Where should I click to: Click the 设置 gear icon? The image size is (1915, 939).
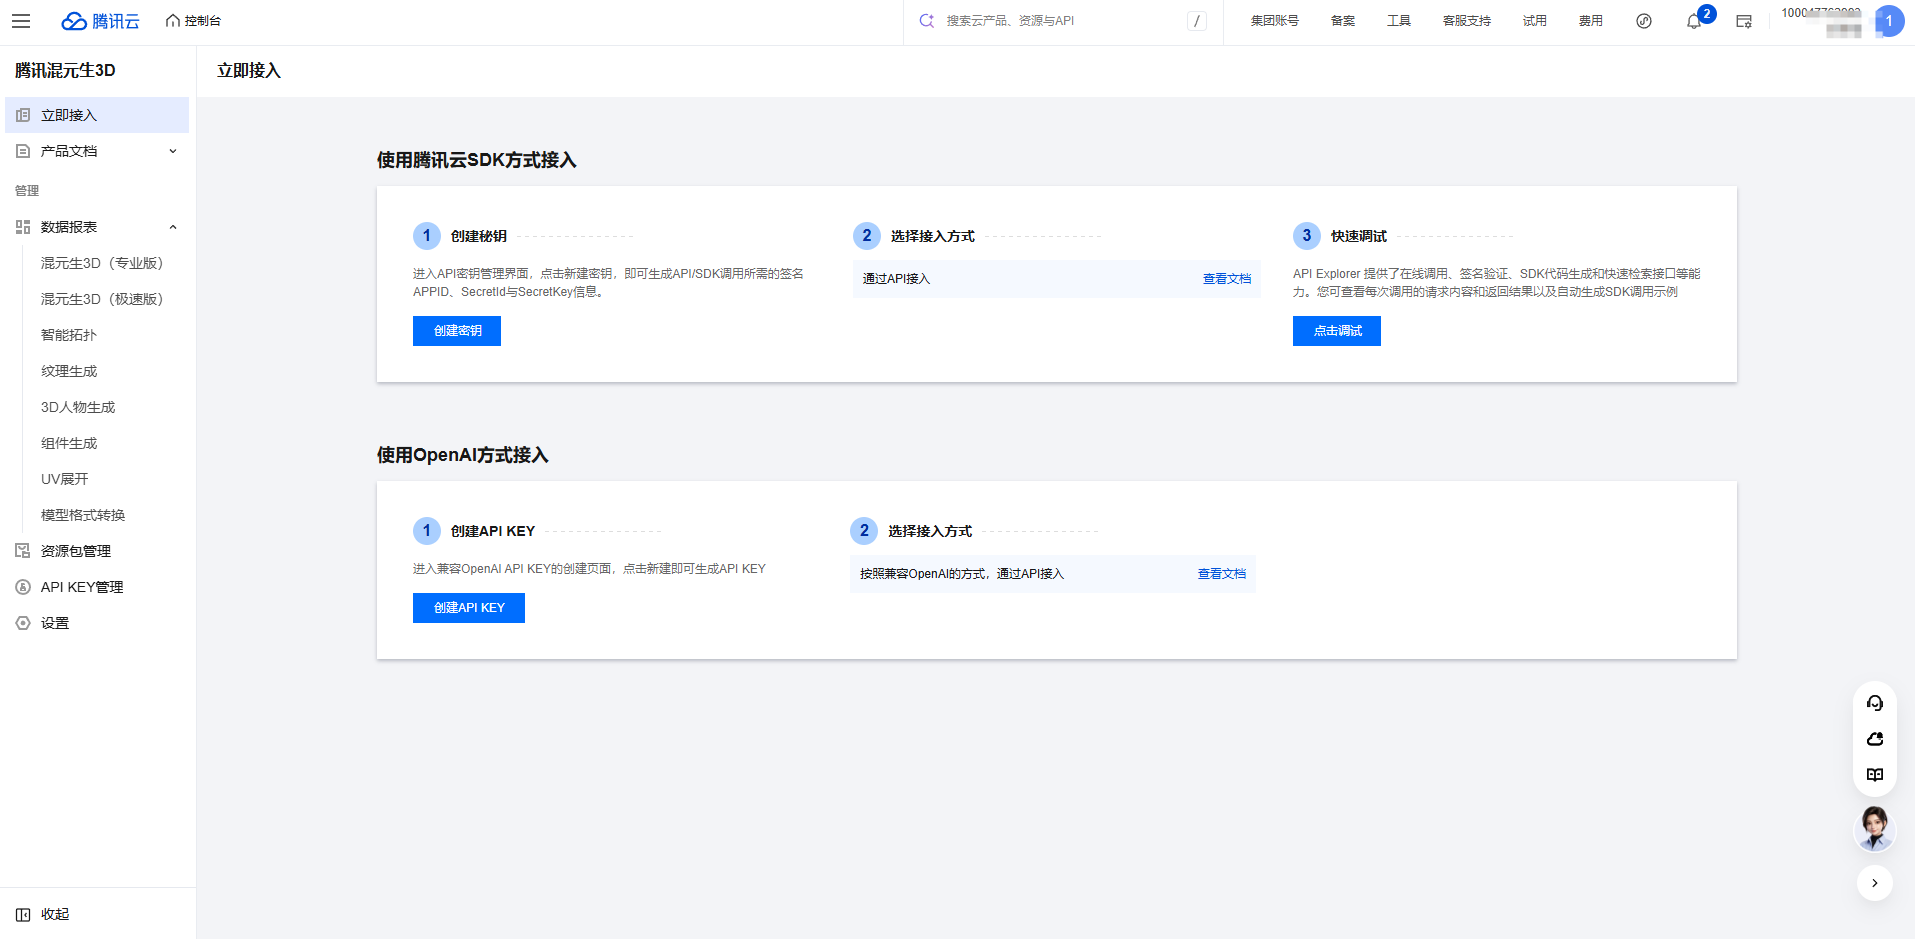(23, 623)
